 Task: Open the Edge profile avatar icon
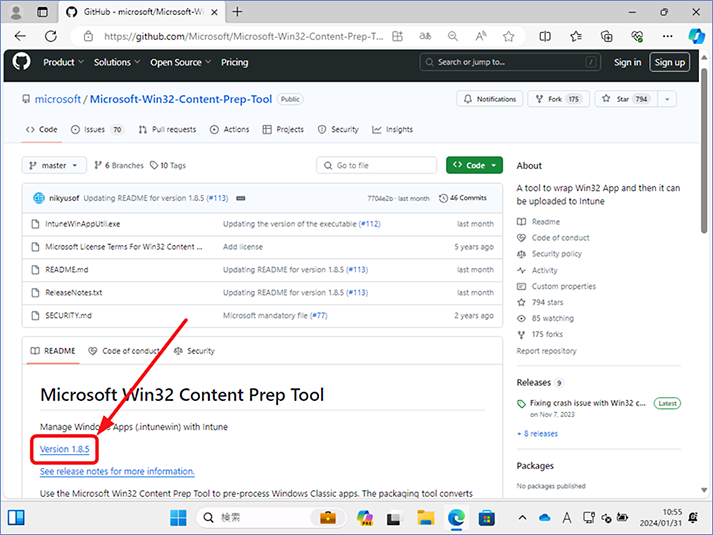pos(16,12)
